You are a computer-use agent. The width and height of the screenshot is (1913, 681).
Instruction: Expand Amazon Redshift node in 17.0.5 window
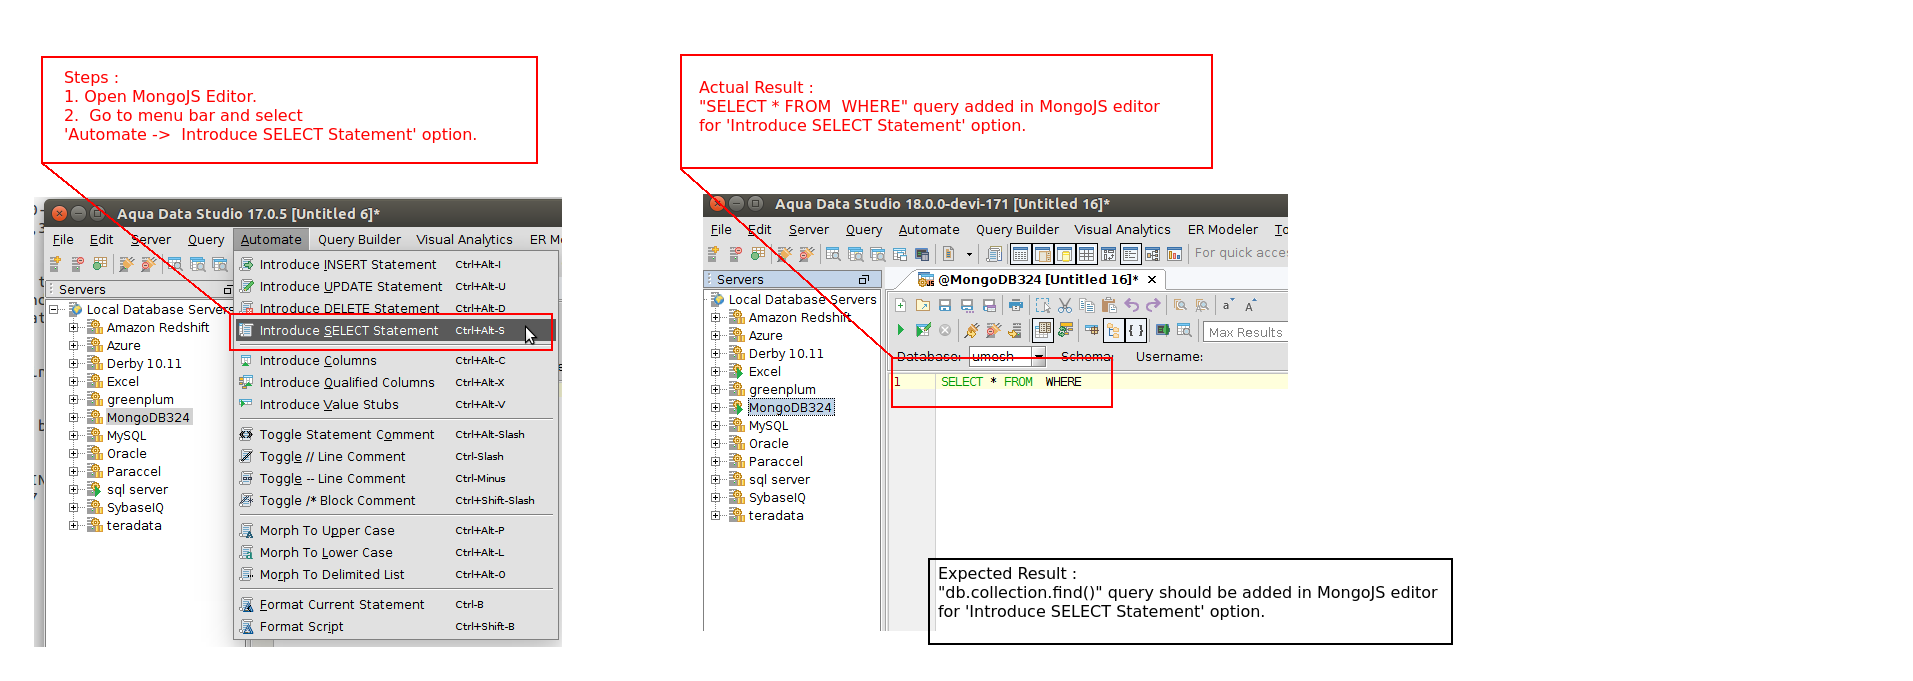(x=73, y=327)
